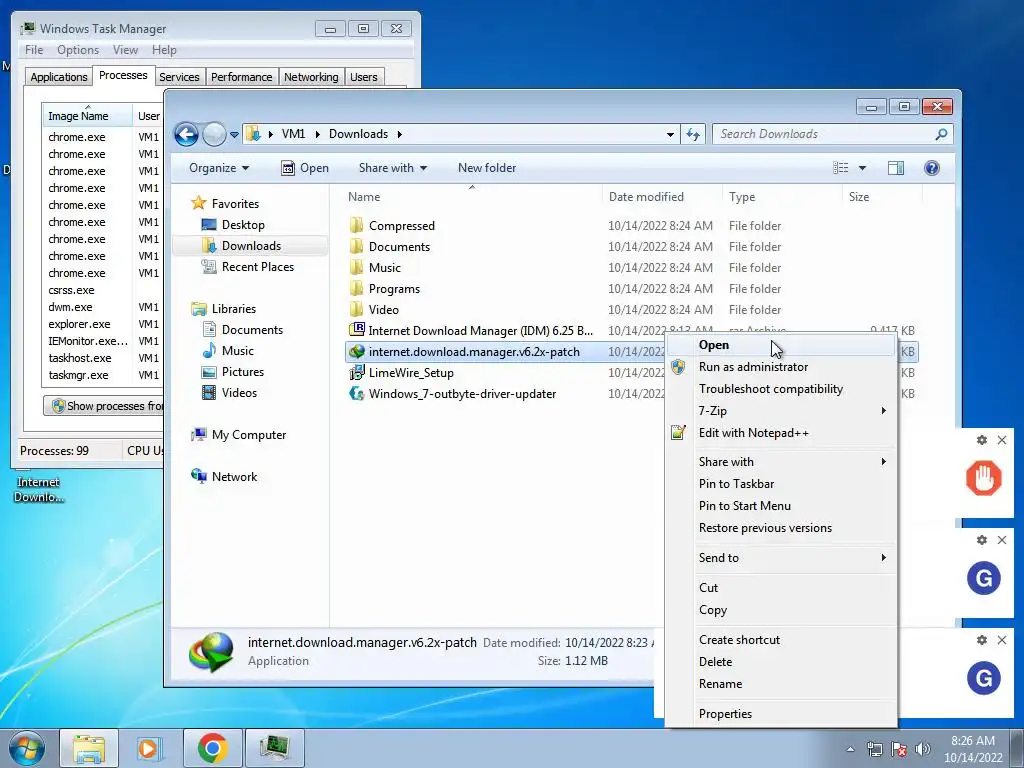Select My Computer in navigation pane

pos(249,435)
